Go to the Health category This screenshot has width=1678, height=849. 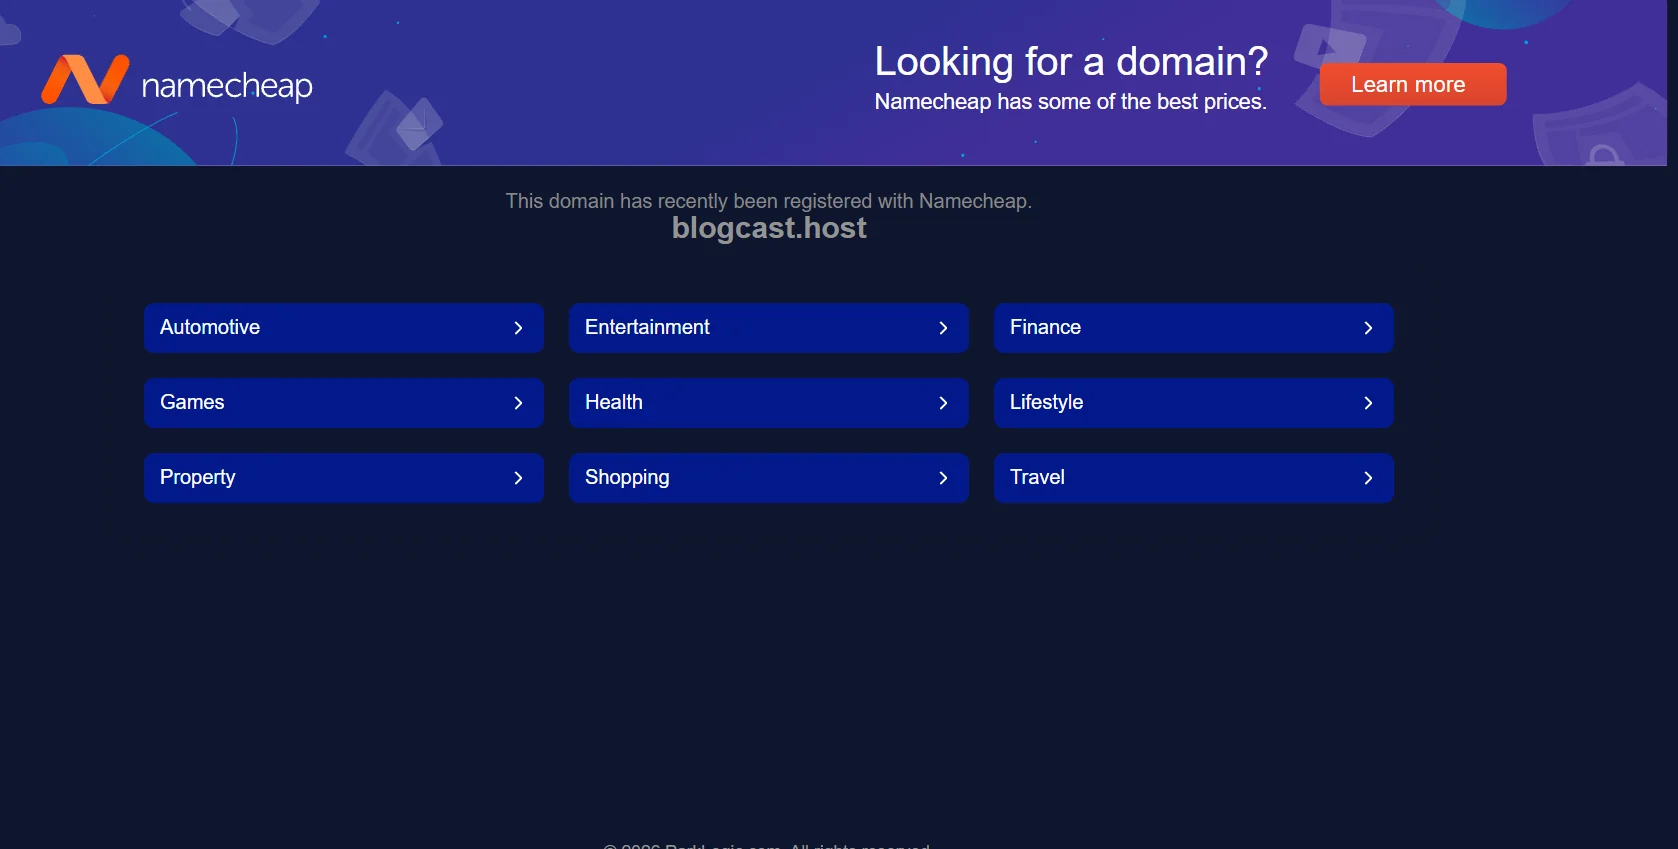613,402
